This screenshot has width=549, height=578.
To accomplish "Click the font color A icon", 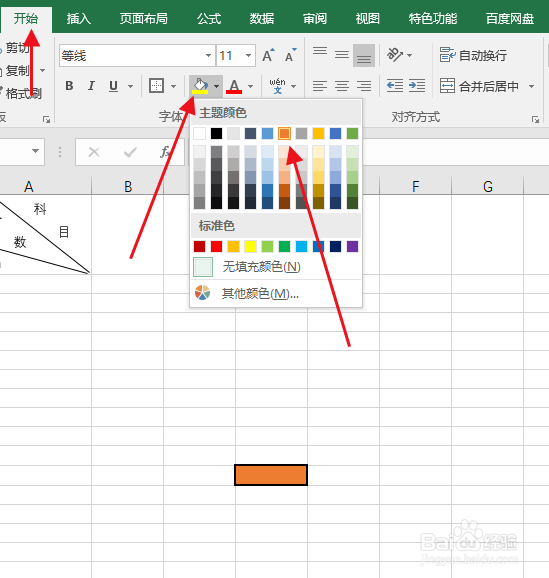I will point(234,86).
